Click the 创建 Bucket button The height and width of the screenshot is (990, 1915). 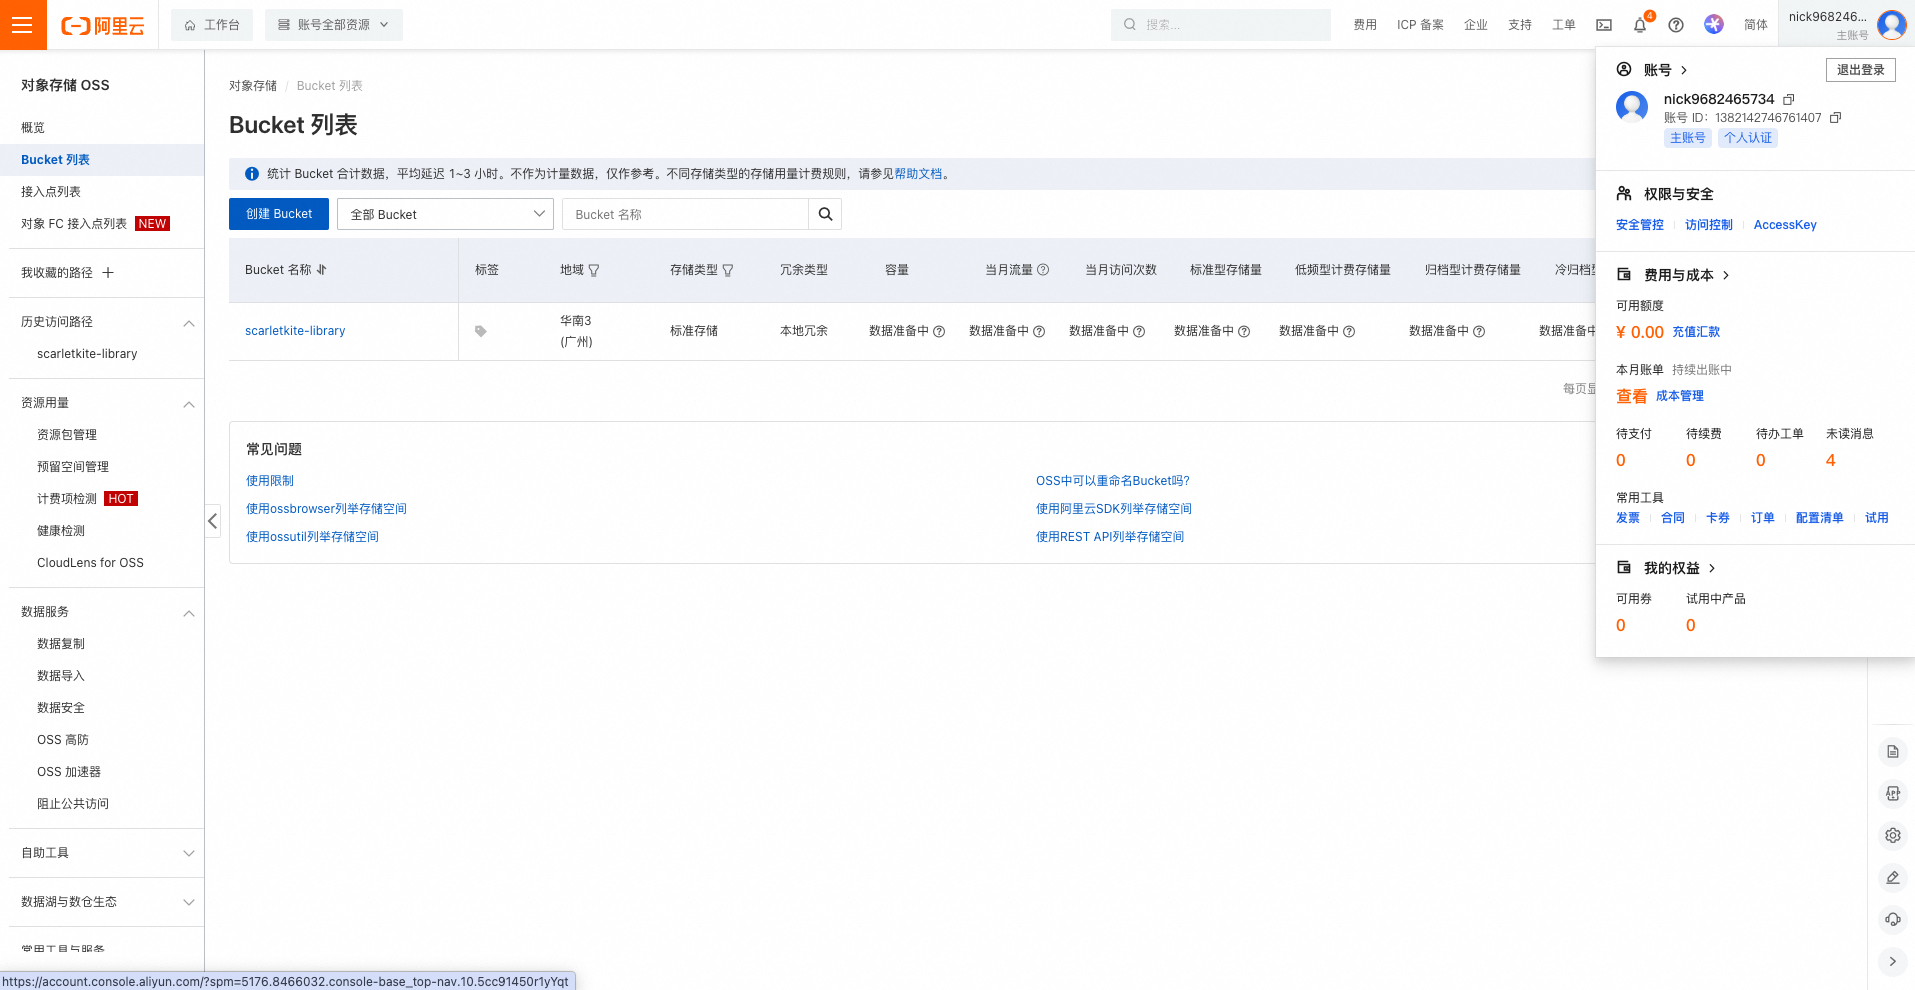pyautogui.click(x=279, y=214)
